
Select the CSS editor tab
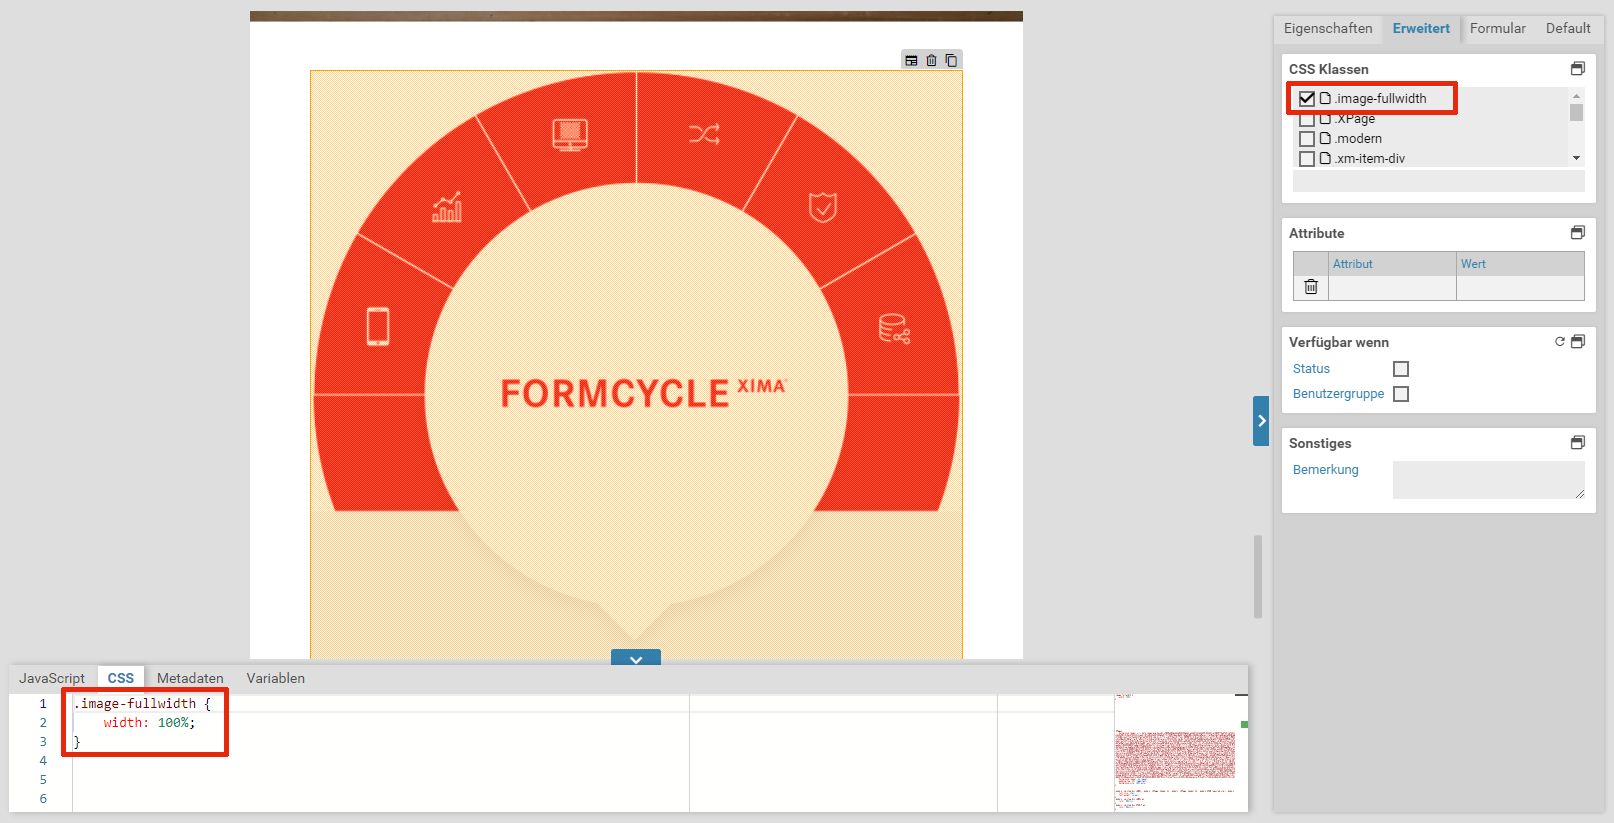point(121,678)
